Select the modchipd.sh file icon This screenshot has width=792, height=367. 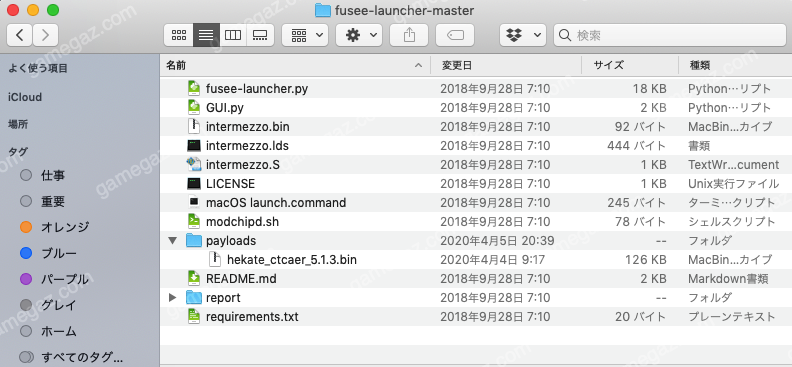(194, 222)
